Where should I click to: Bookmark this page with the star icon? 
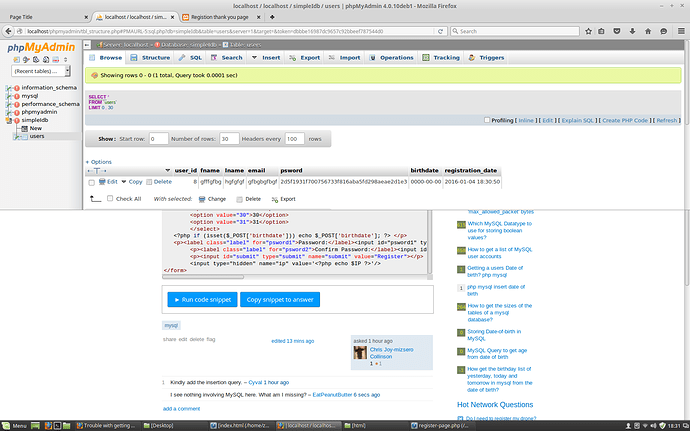pyautogui.click(x=588, y=31)
